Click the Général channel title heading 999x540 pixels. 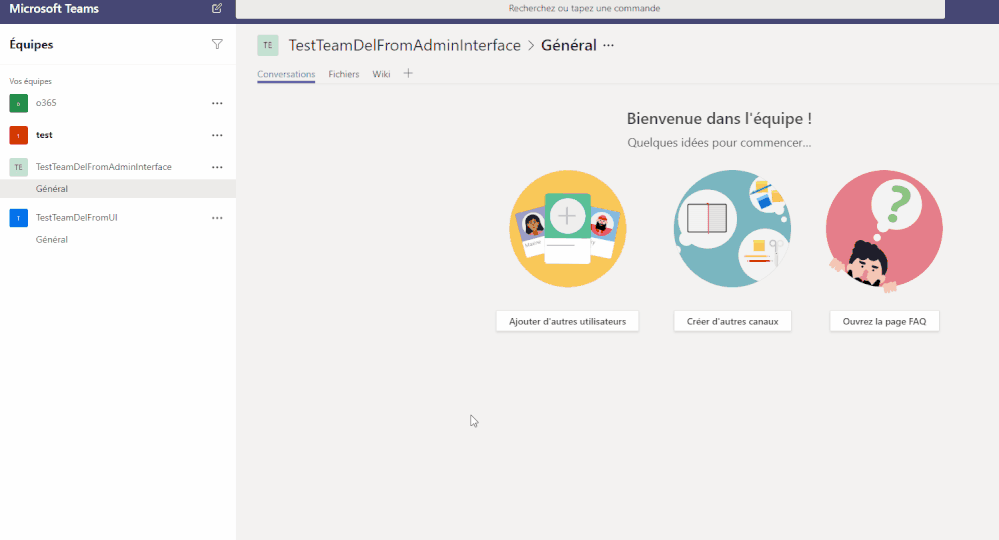569,45
